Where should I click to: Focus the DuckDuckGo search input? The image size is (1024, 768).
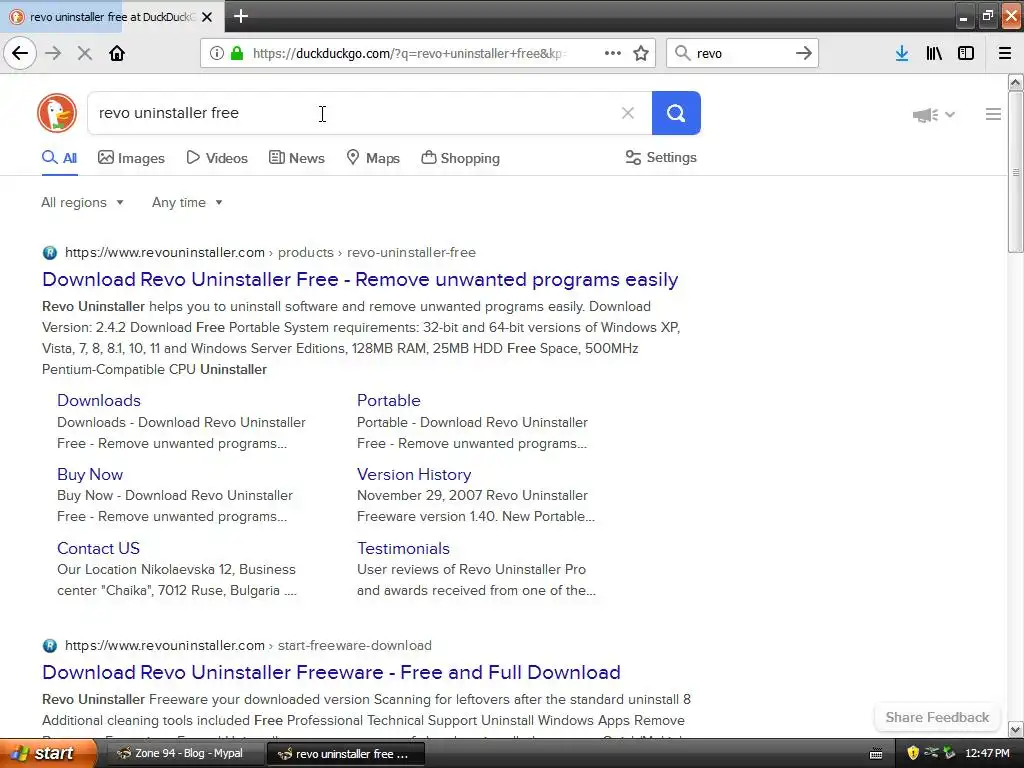pyautogui.click(x=353, y=113)
